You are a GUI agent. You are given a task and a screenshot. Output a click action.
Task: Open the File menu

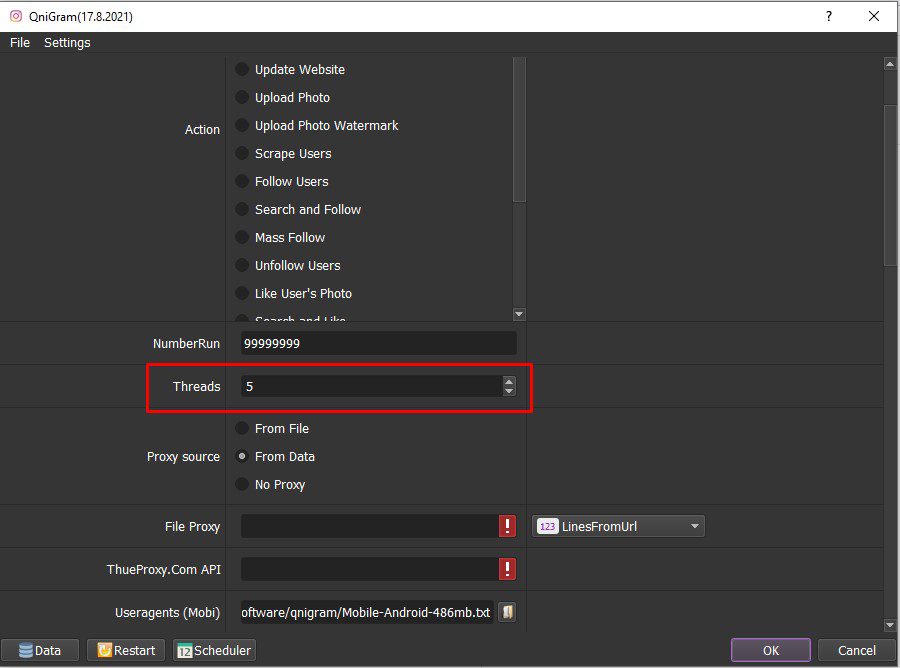point(20,42)
